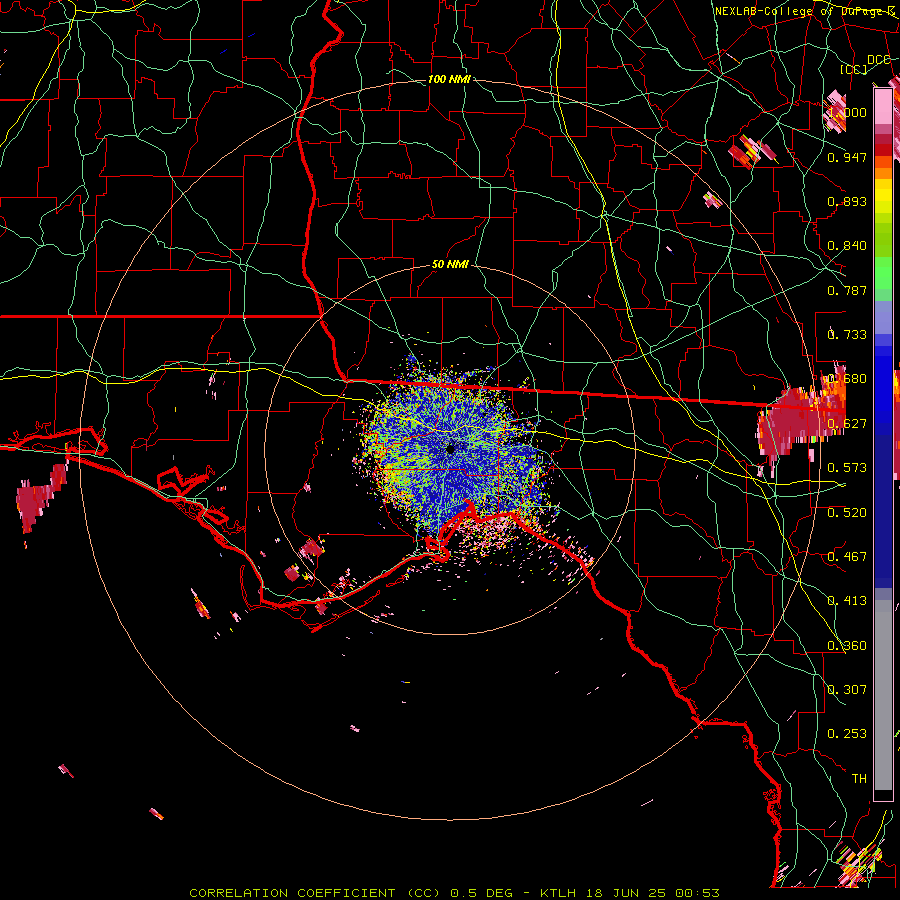Click the 0.307 legend value

point(847,690)
